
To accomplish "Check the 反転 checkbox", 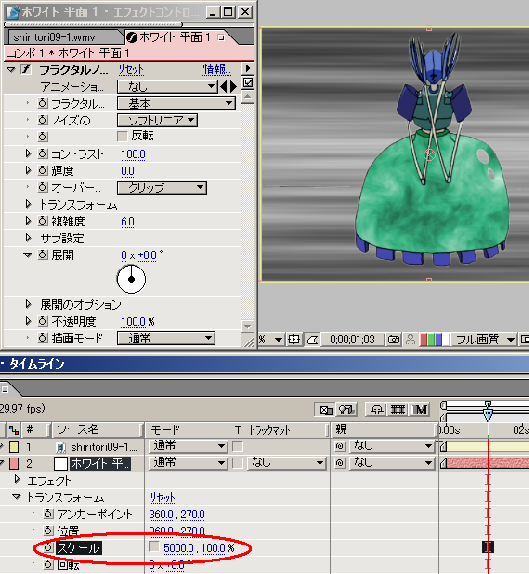I will [122, 136].
